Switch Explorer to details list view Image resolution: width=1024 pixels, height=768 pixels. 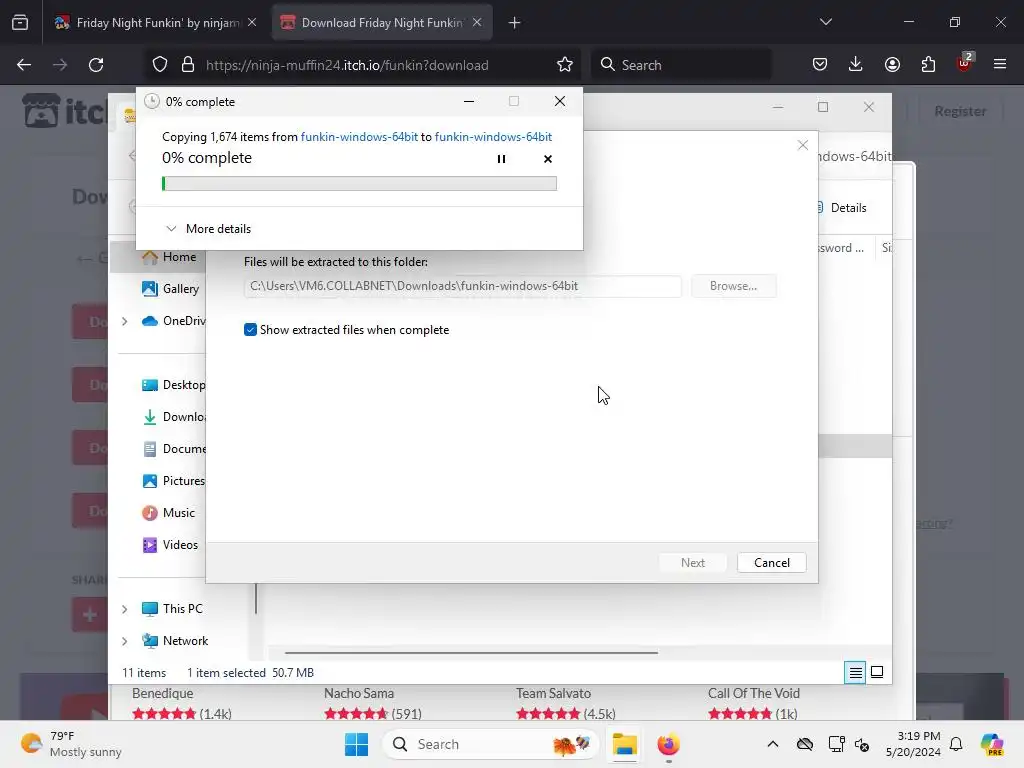coord(855,672)
